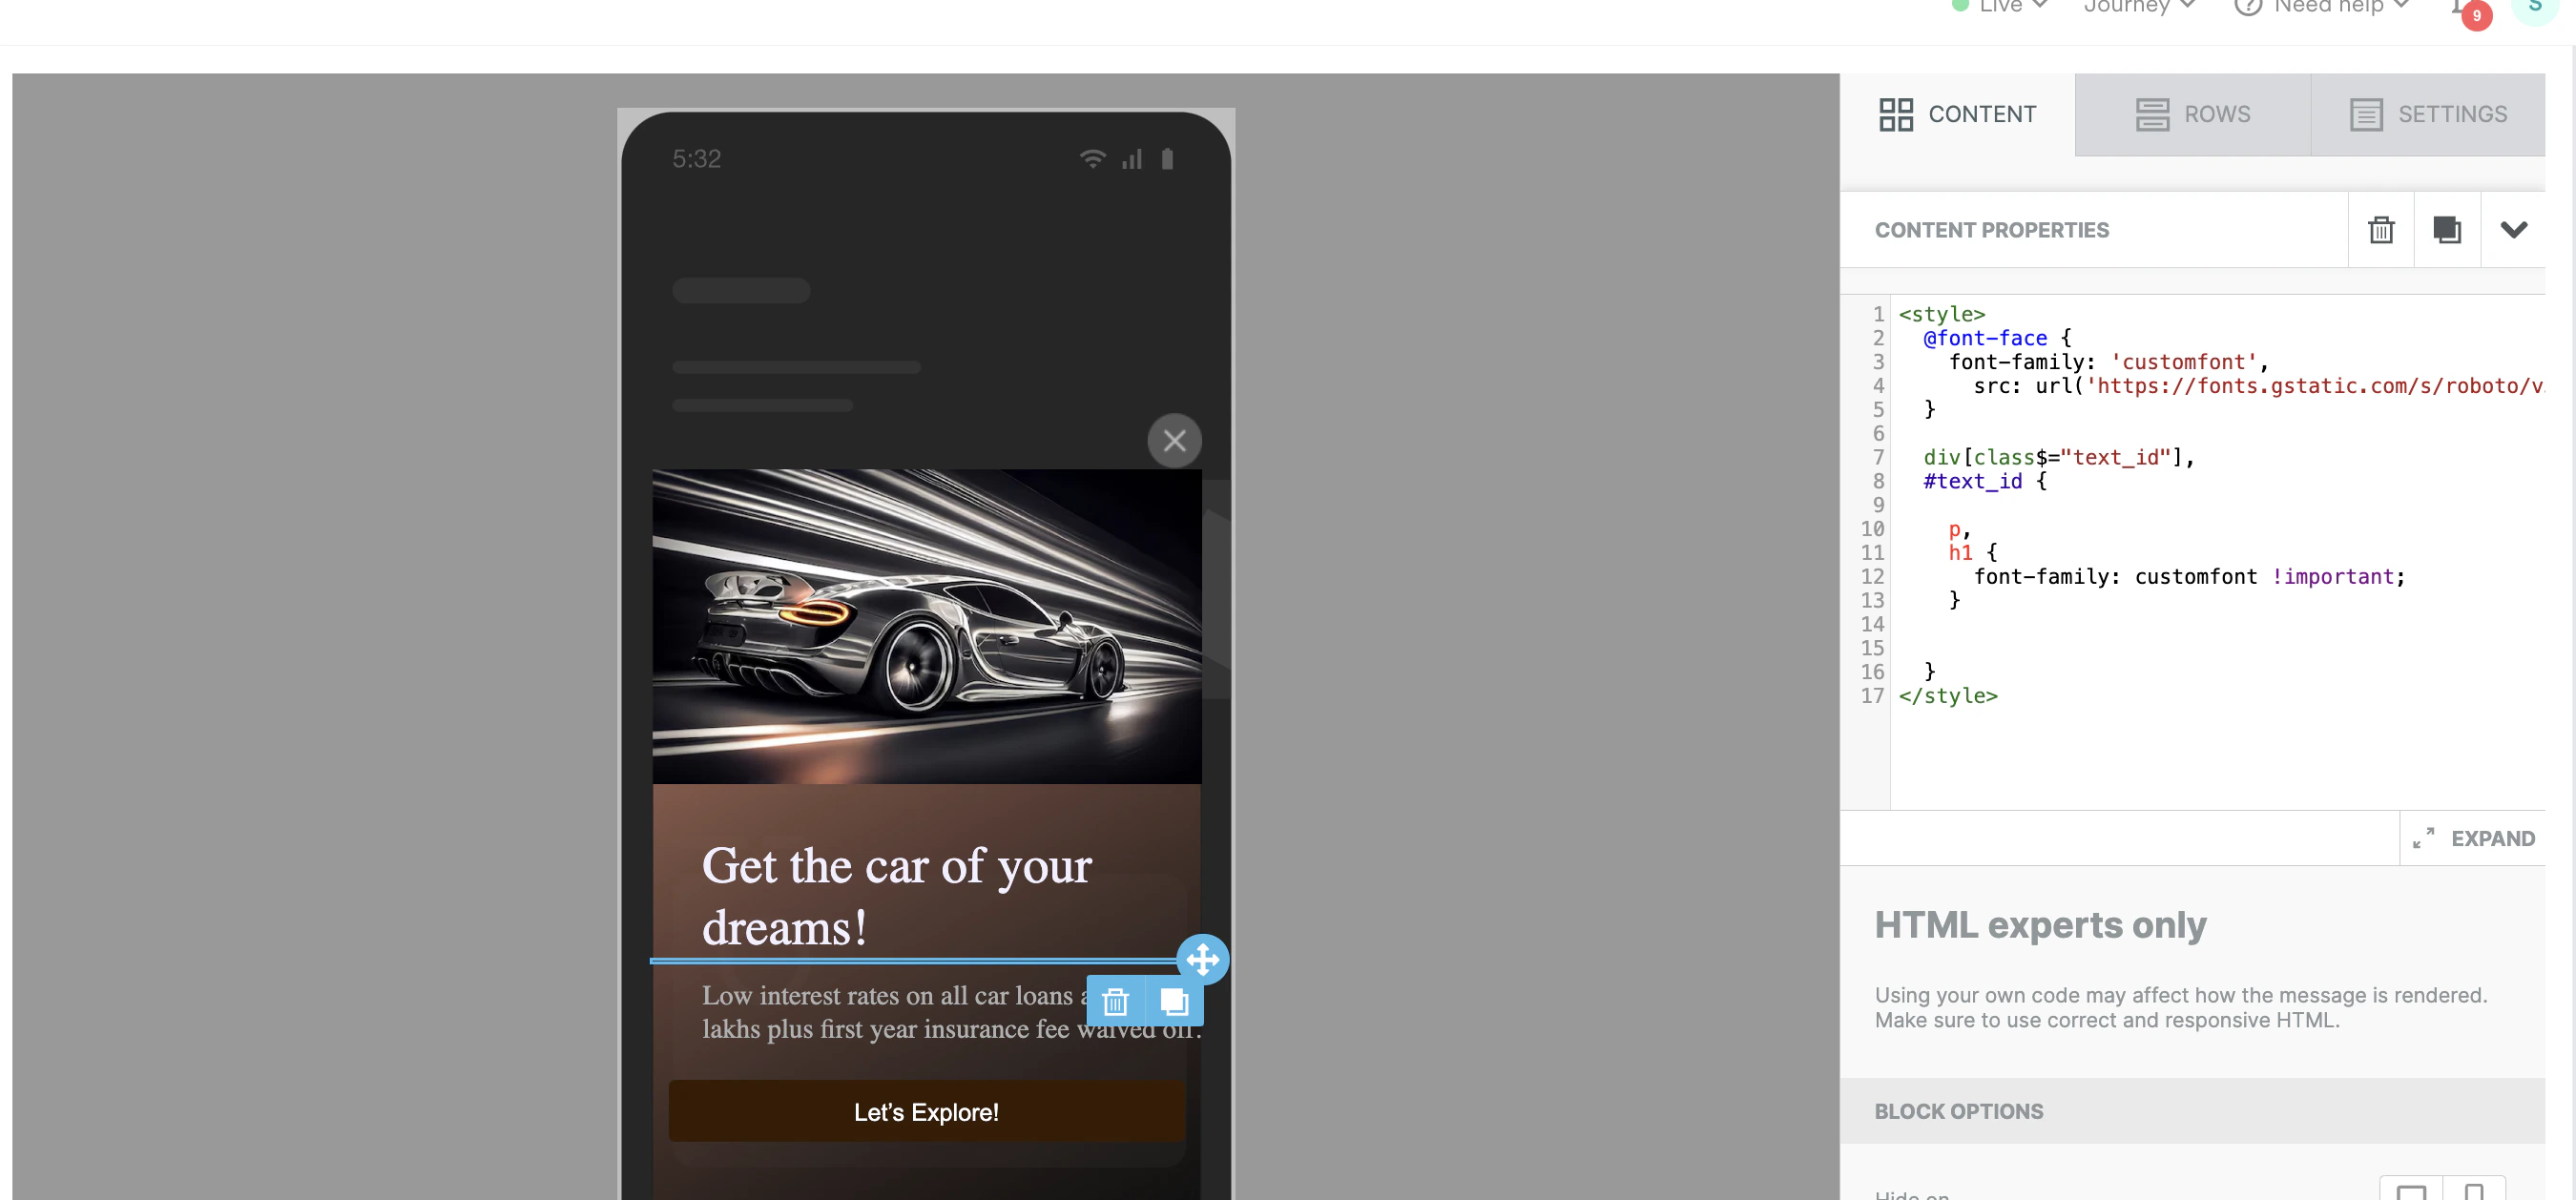Dismiss the in-app message preview with the X
This screenshot has height=1200, width=2576.
(x=1175, y=440)
